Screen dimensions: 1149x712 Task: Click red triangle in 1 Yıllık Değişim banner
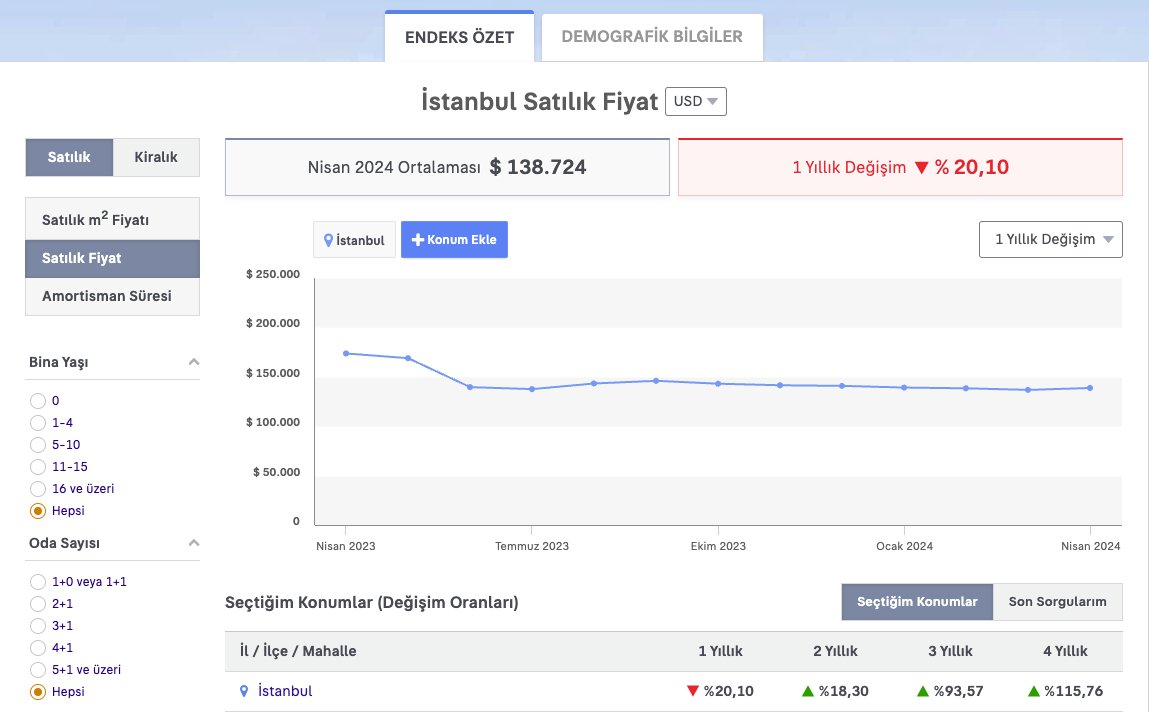pos(922,167)
